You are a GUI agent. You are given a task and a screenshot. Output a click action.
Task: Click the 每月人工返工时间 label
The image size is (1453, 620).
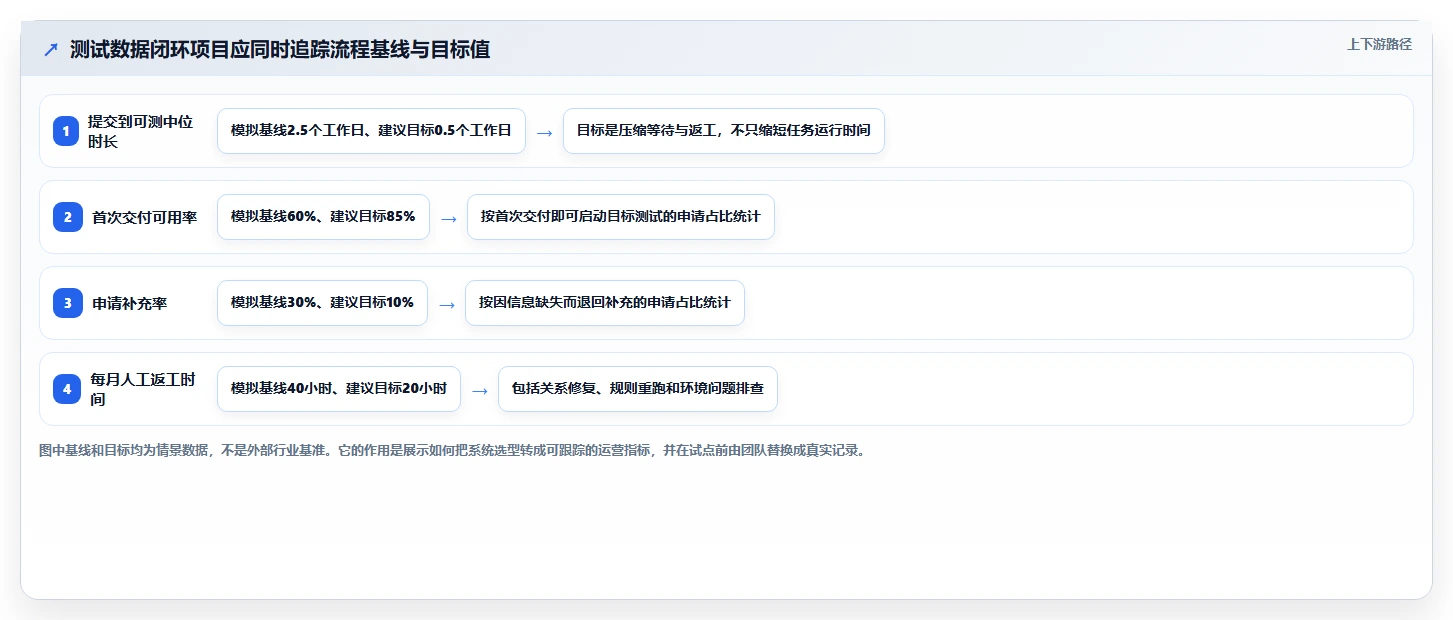pyautogui.click(x=142, y=389)
